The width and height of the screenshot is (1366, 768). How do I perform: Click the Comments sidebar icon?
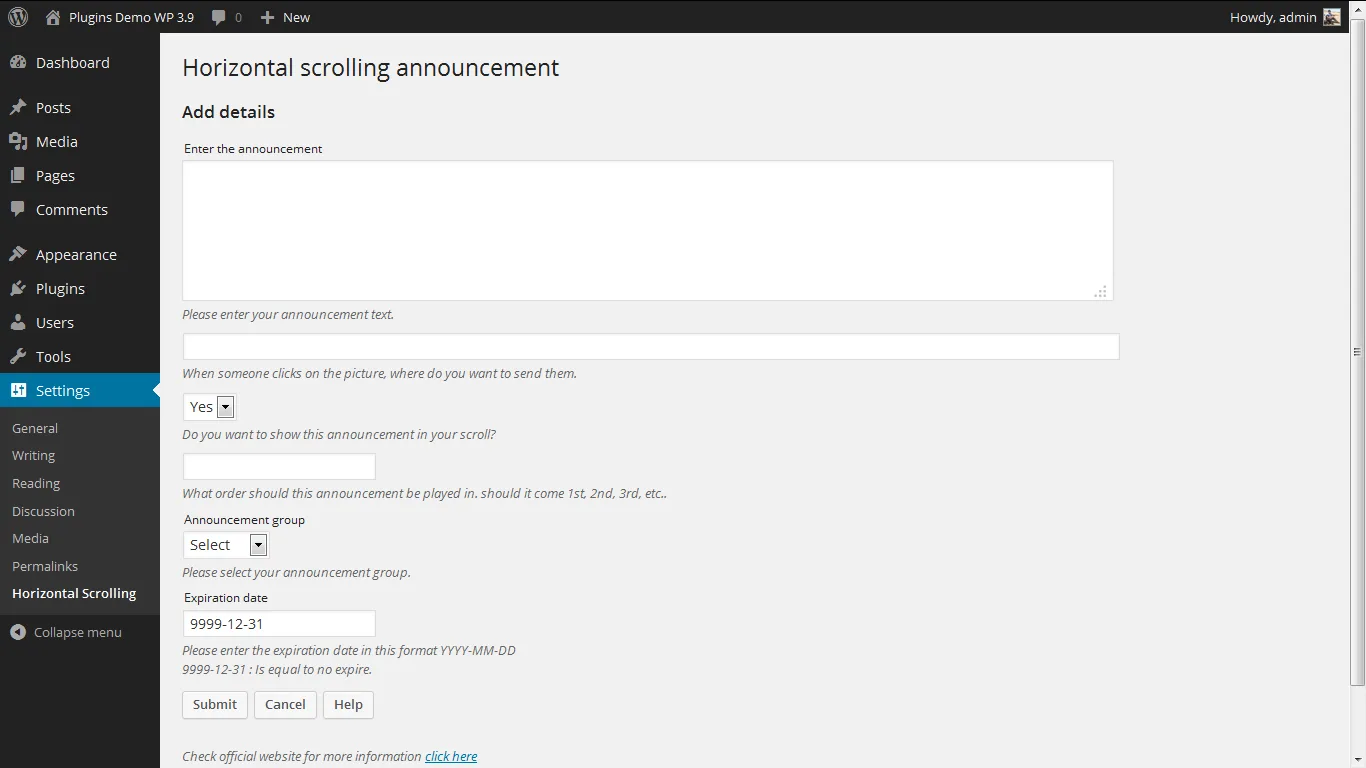point(18,209)
